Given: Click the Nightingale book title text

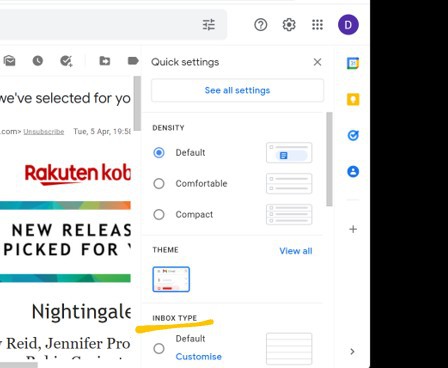Looking at the screenshot, I should [x=81, y=312].
